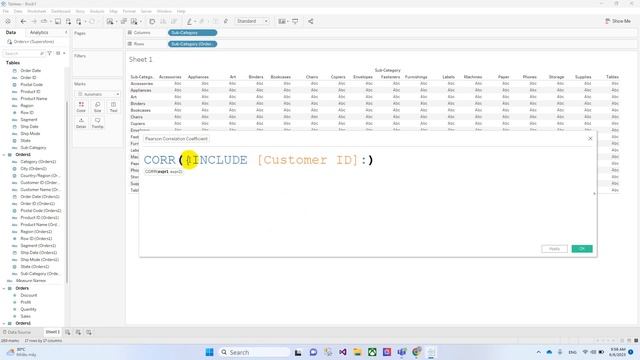Collapse the Orders table with Discount measures

[x=4, y=288]
